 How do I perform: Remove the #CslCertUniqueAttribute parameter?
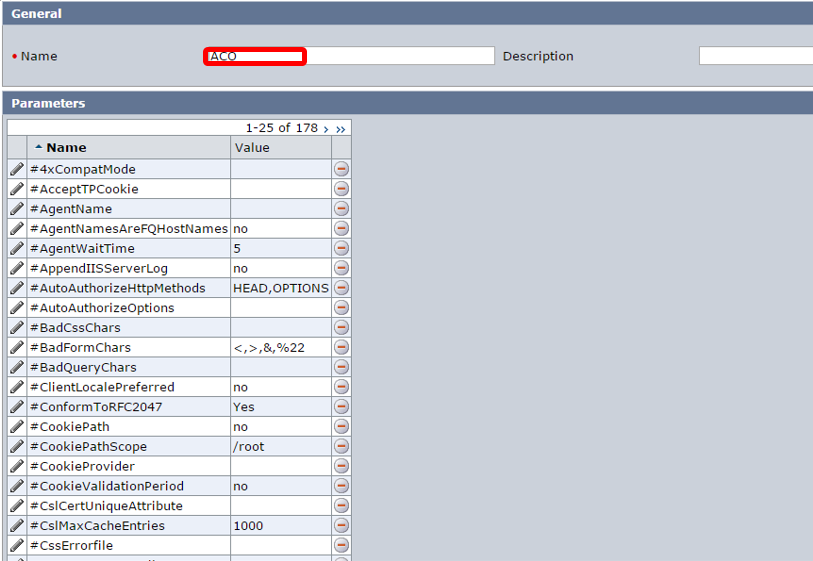pos(341,506)
